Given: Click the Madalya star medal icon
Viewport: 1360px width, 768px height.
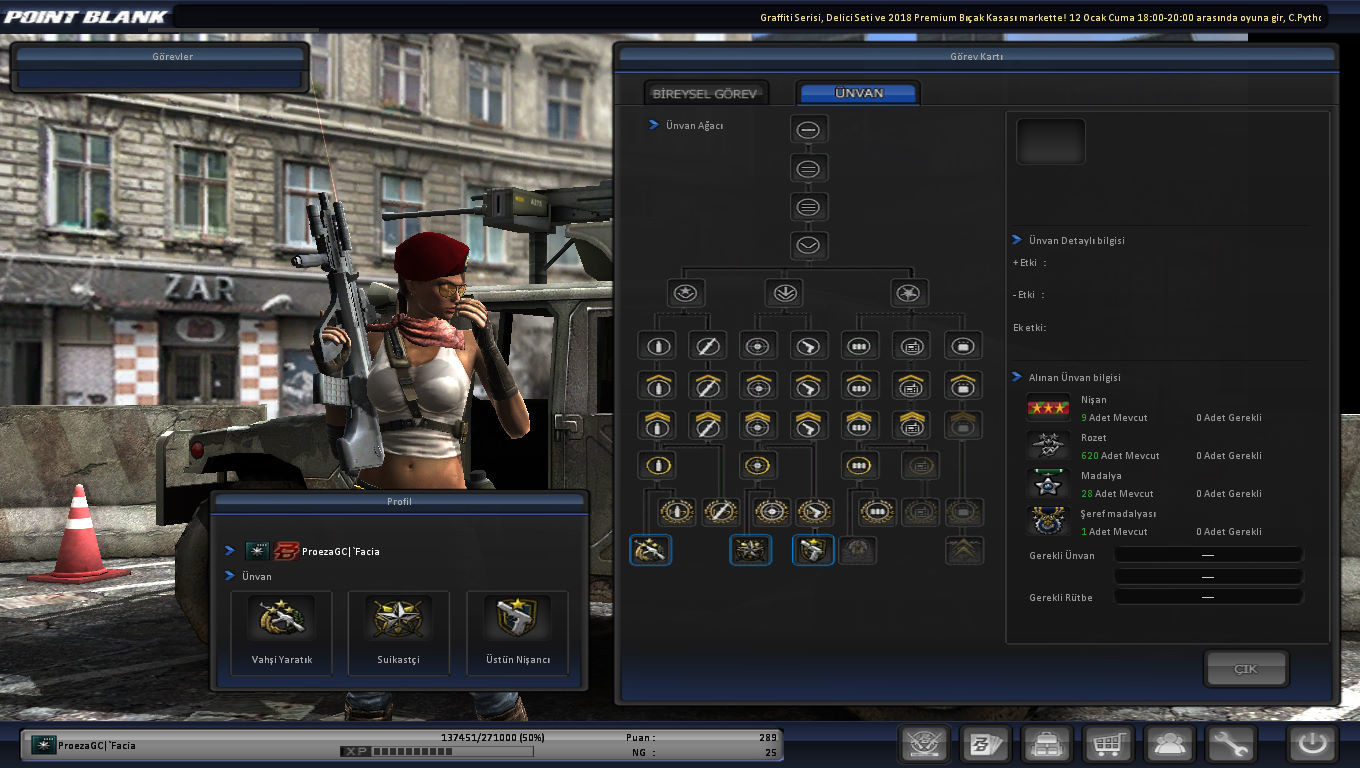Looking at the screenshot, I should pos(1048,484).
